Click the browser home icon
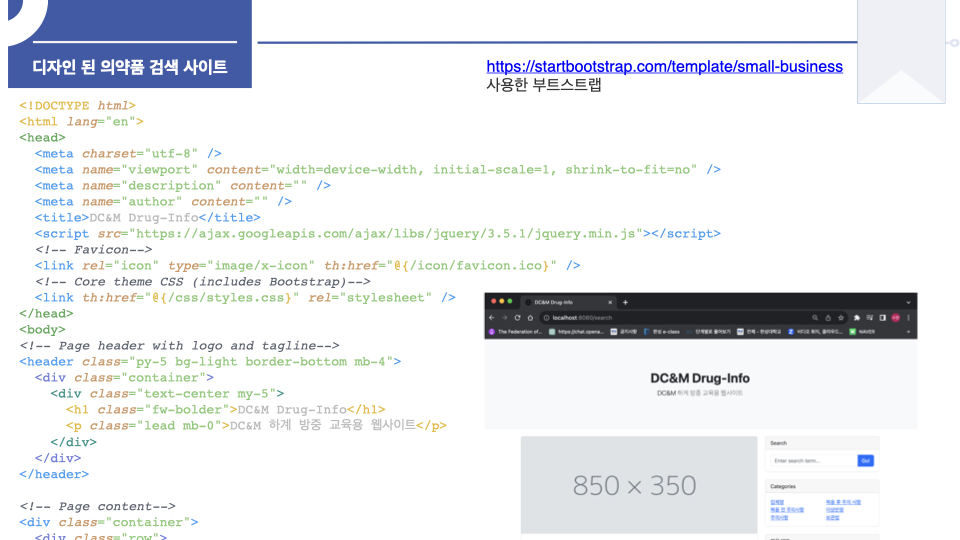The image size is (960, 540). tap(530, 318)
